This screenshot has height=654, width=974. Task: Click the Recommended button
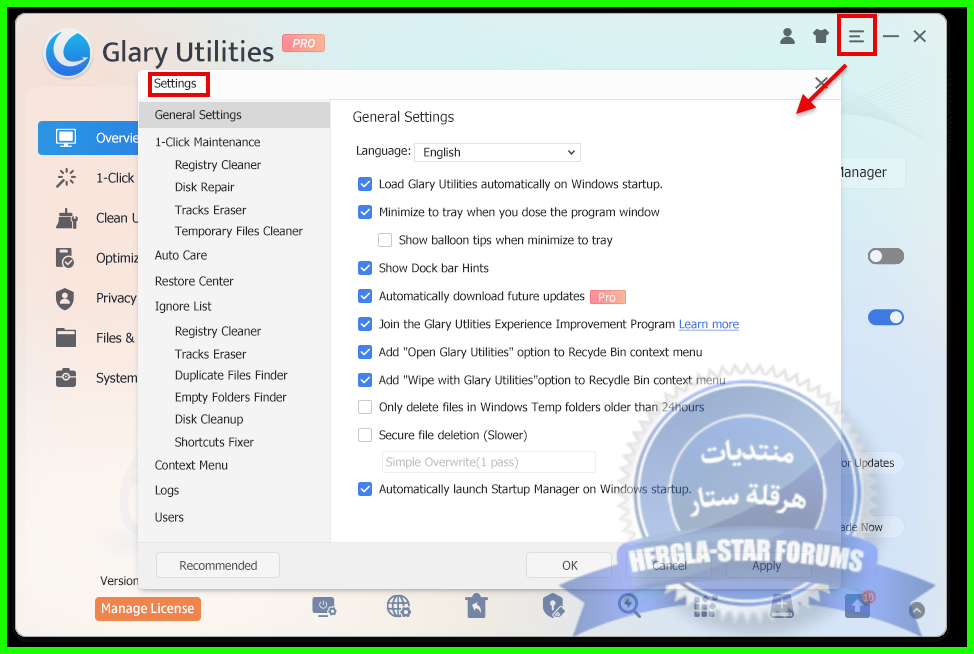point(218,565)
